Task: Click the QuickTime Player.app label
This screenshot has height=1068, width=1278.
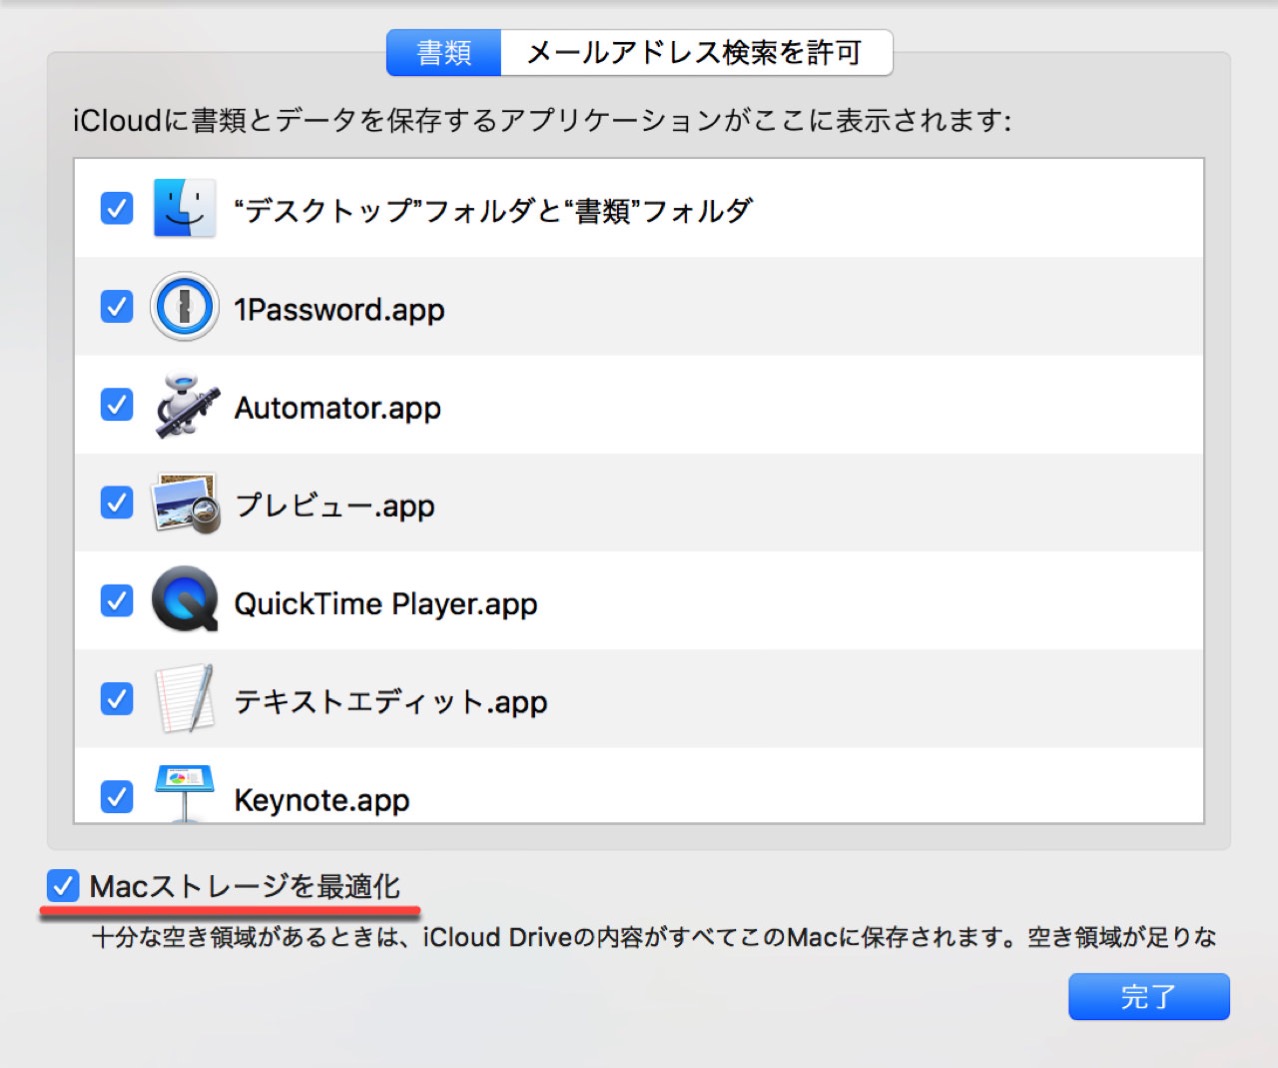Action: (386, 604)
